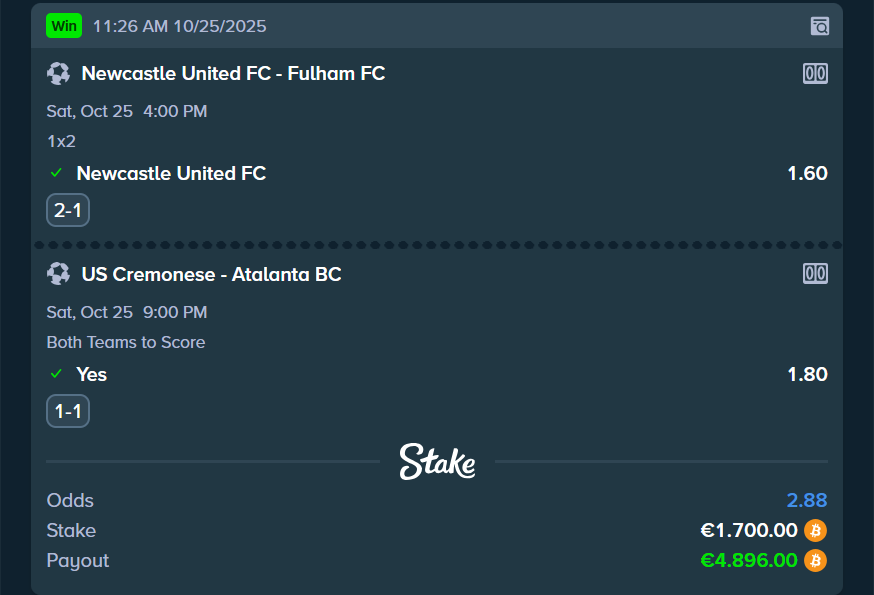Open US Cremonese - Atalanta BC match
The width and height of the screenshot is (874, 595).
tap(211, 273)
